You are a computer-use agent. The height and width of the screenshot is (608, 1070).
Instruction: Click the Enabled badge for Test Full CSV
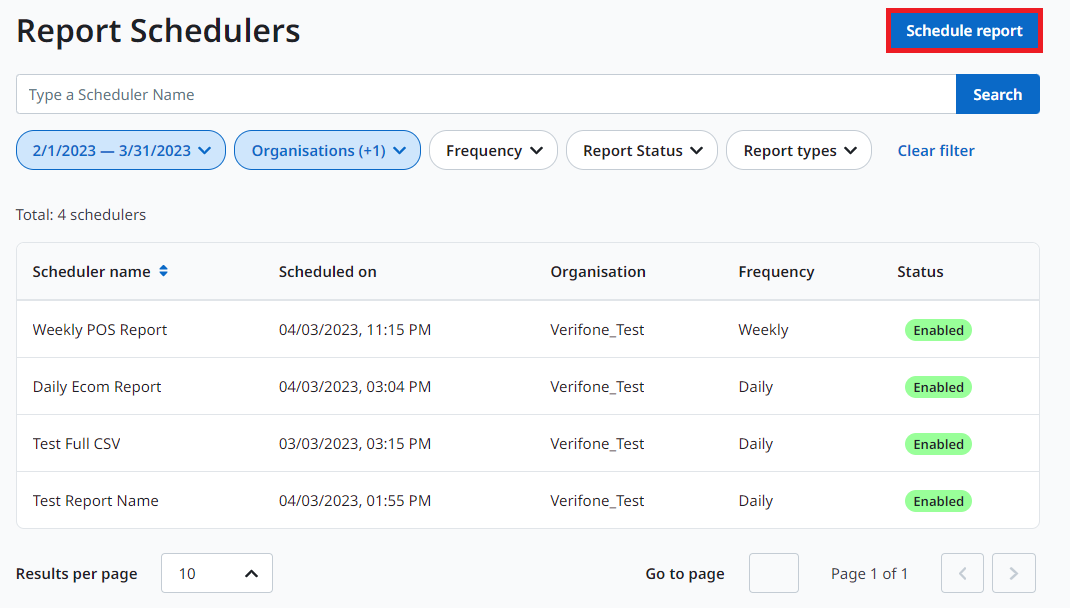(x=938, y=443)
